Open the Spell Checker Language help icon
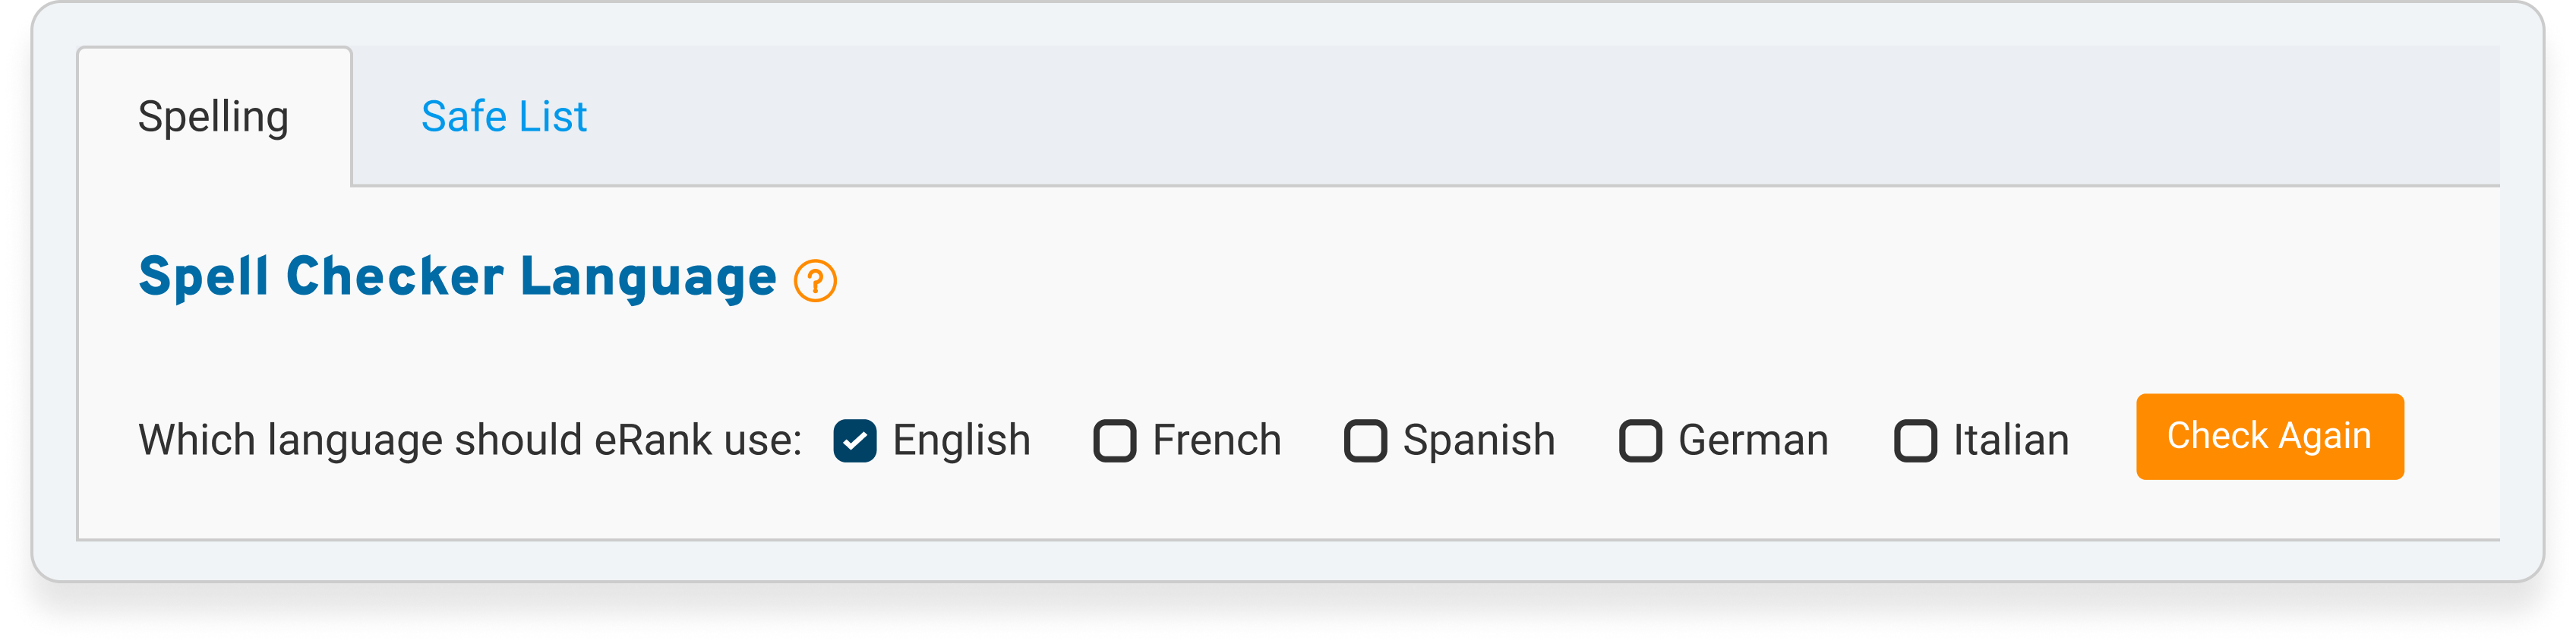Image resolution: width=2576 pixels, height=644 pixels. pyautogui.click(x=815, y=281)
